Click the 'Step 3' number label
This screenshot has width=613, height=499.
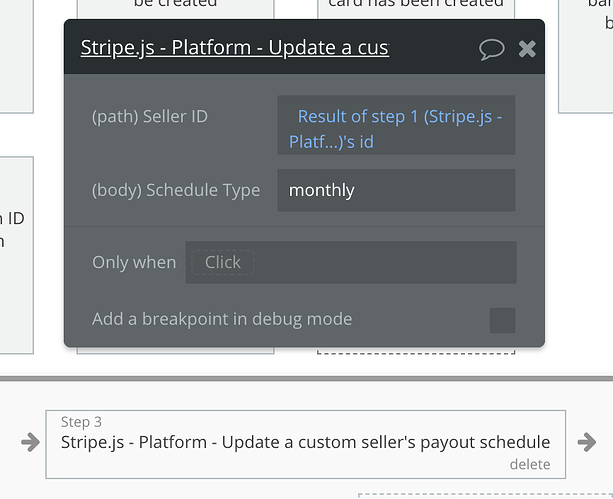[x=81, y=422]
